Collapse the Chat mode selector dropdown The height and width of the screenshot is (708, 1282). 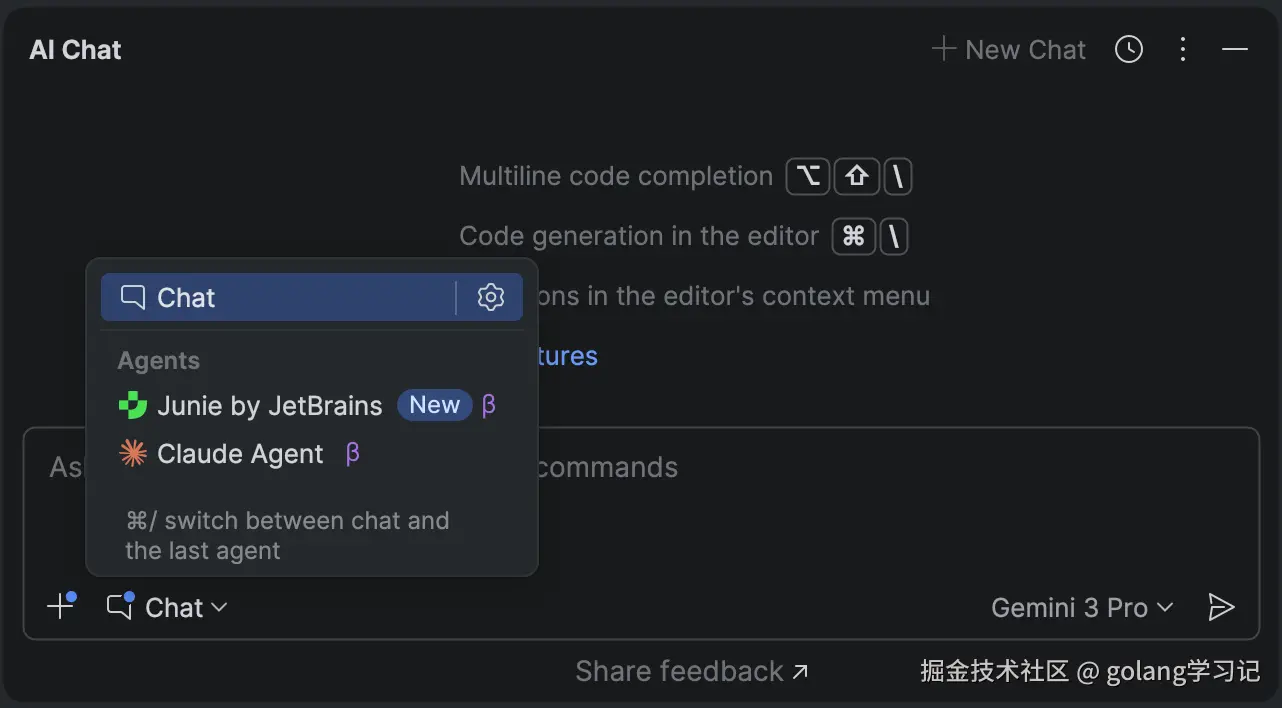187,608
